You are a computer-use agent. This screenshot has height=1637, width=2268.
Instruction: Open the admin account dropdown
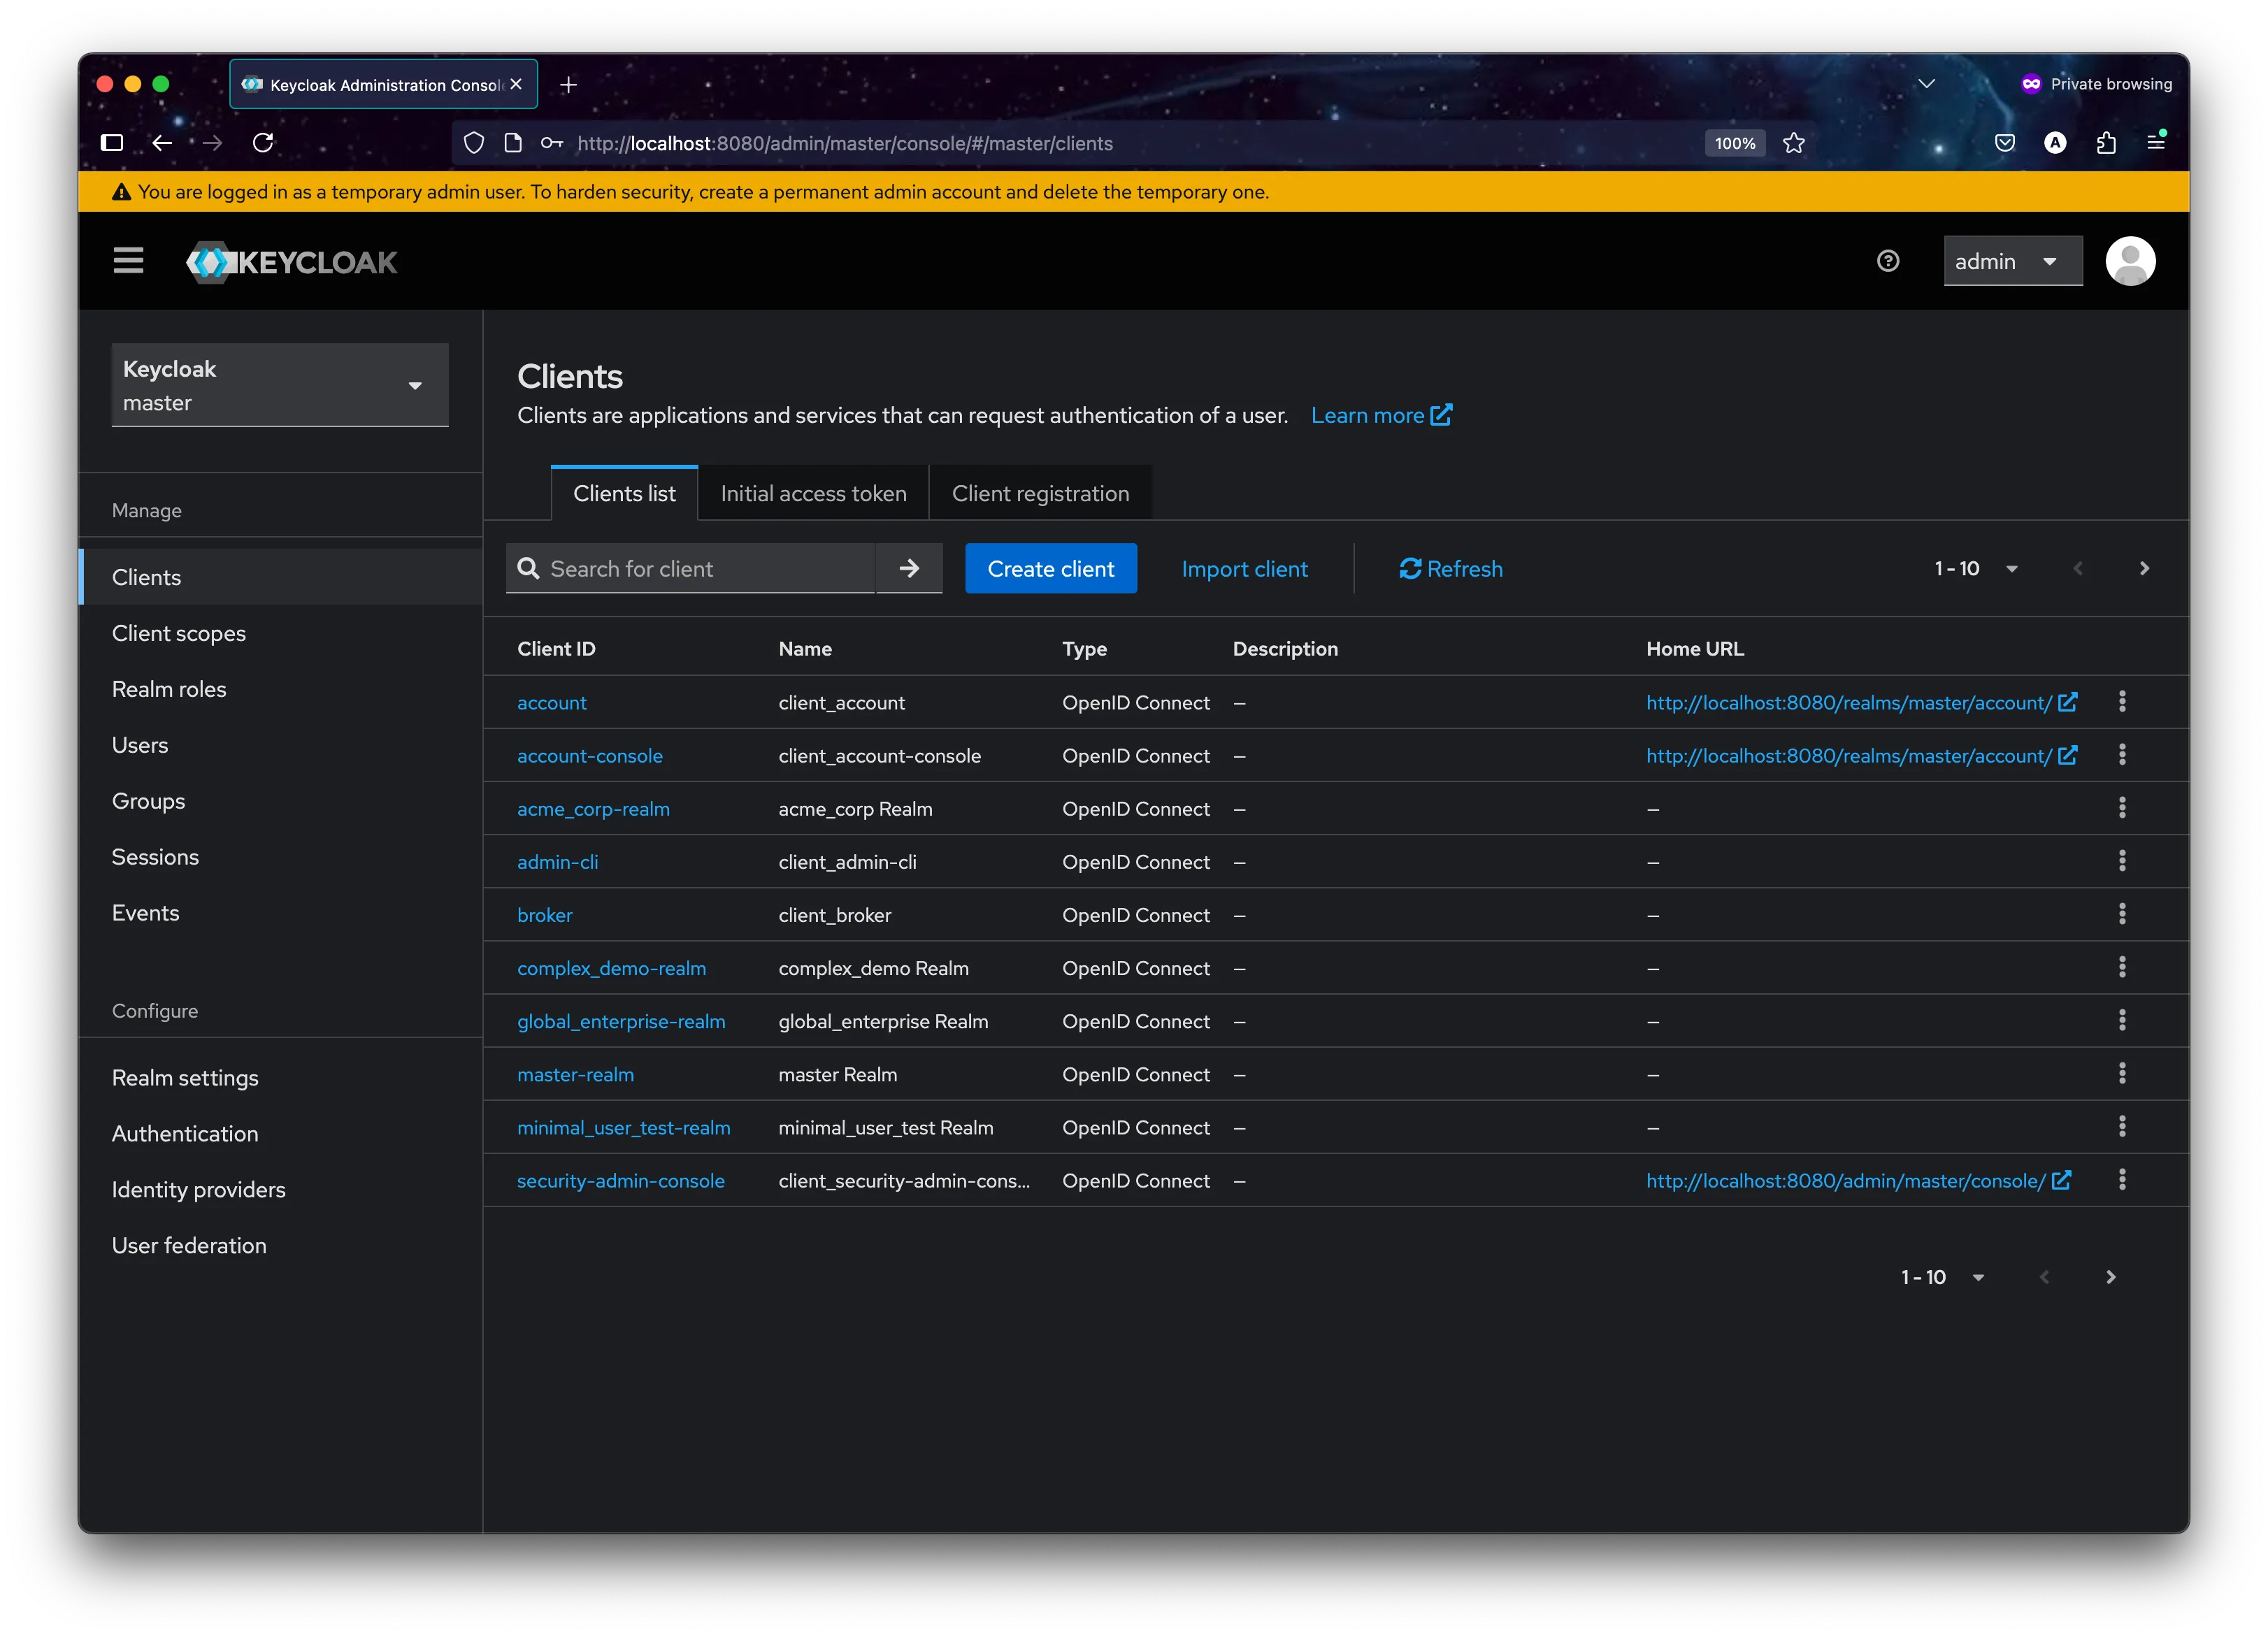2012,260
